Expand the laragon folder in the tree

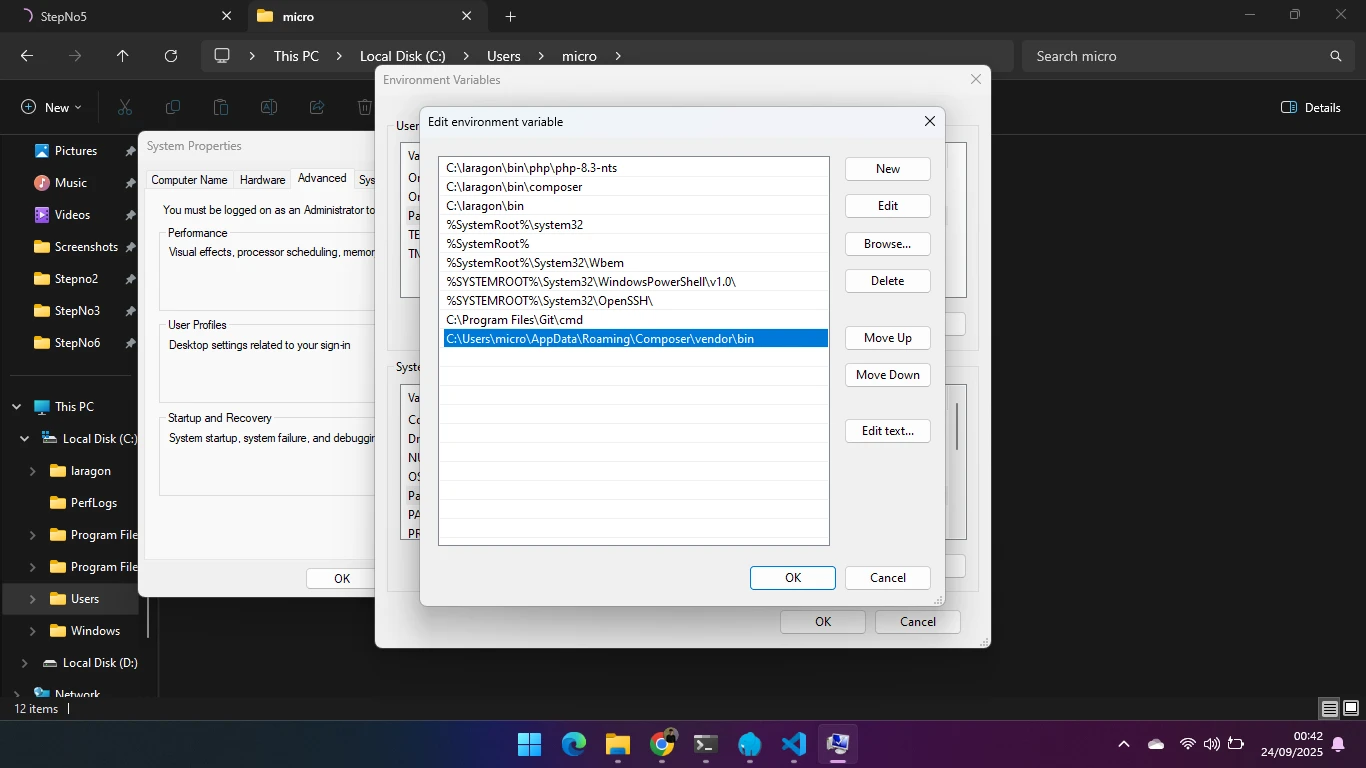coord(33,471)
